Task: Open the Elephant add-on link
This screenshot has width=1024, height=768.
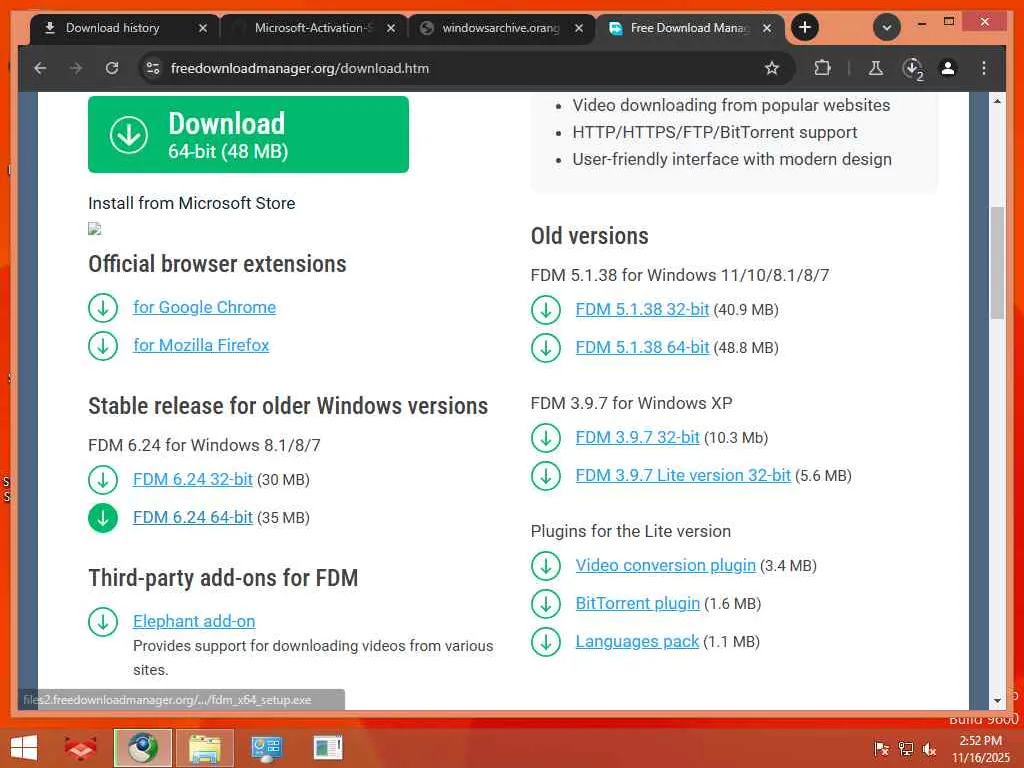Action: (194, 621)
